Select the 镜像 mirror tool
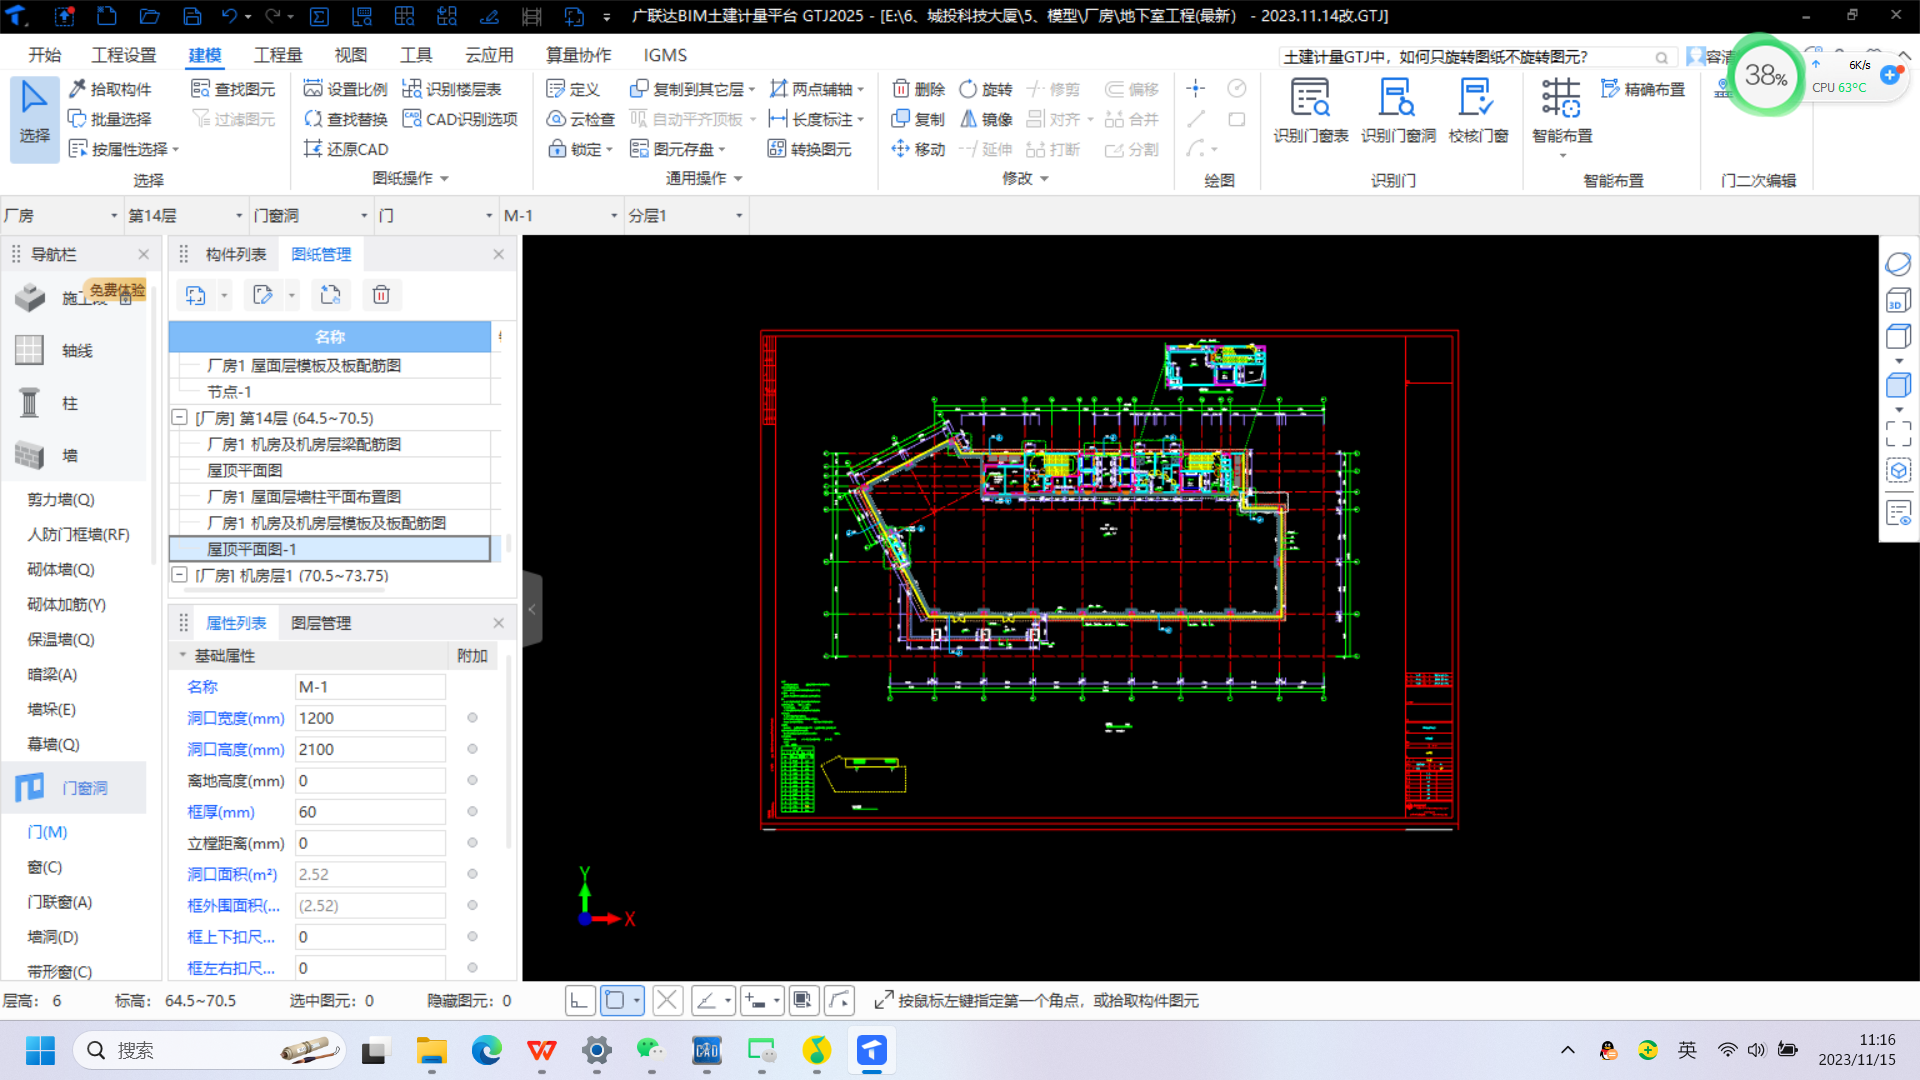The image size is (1920, 1080). (986, 119)
